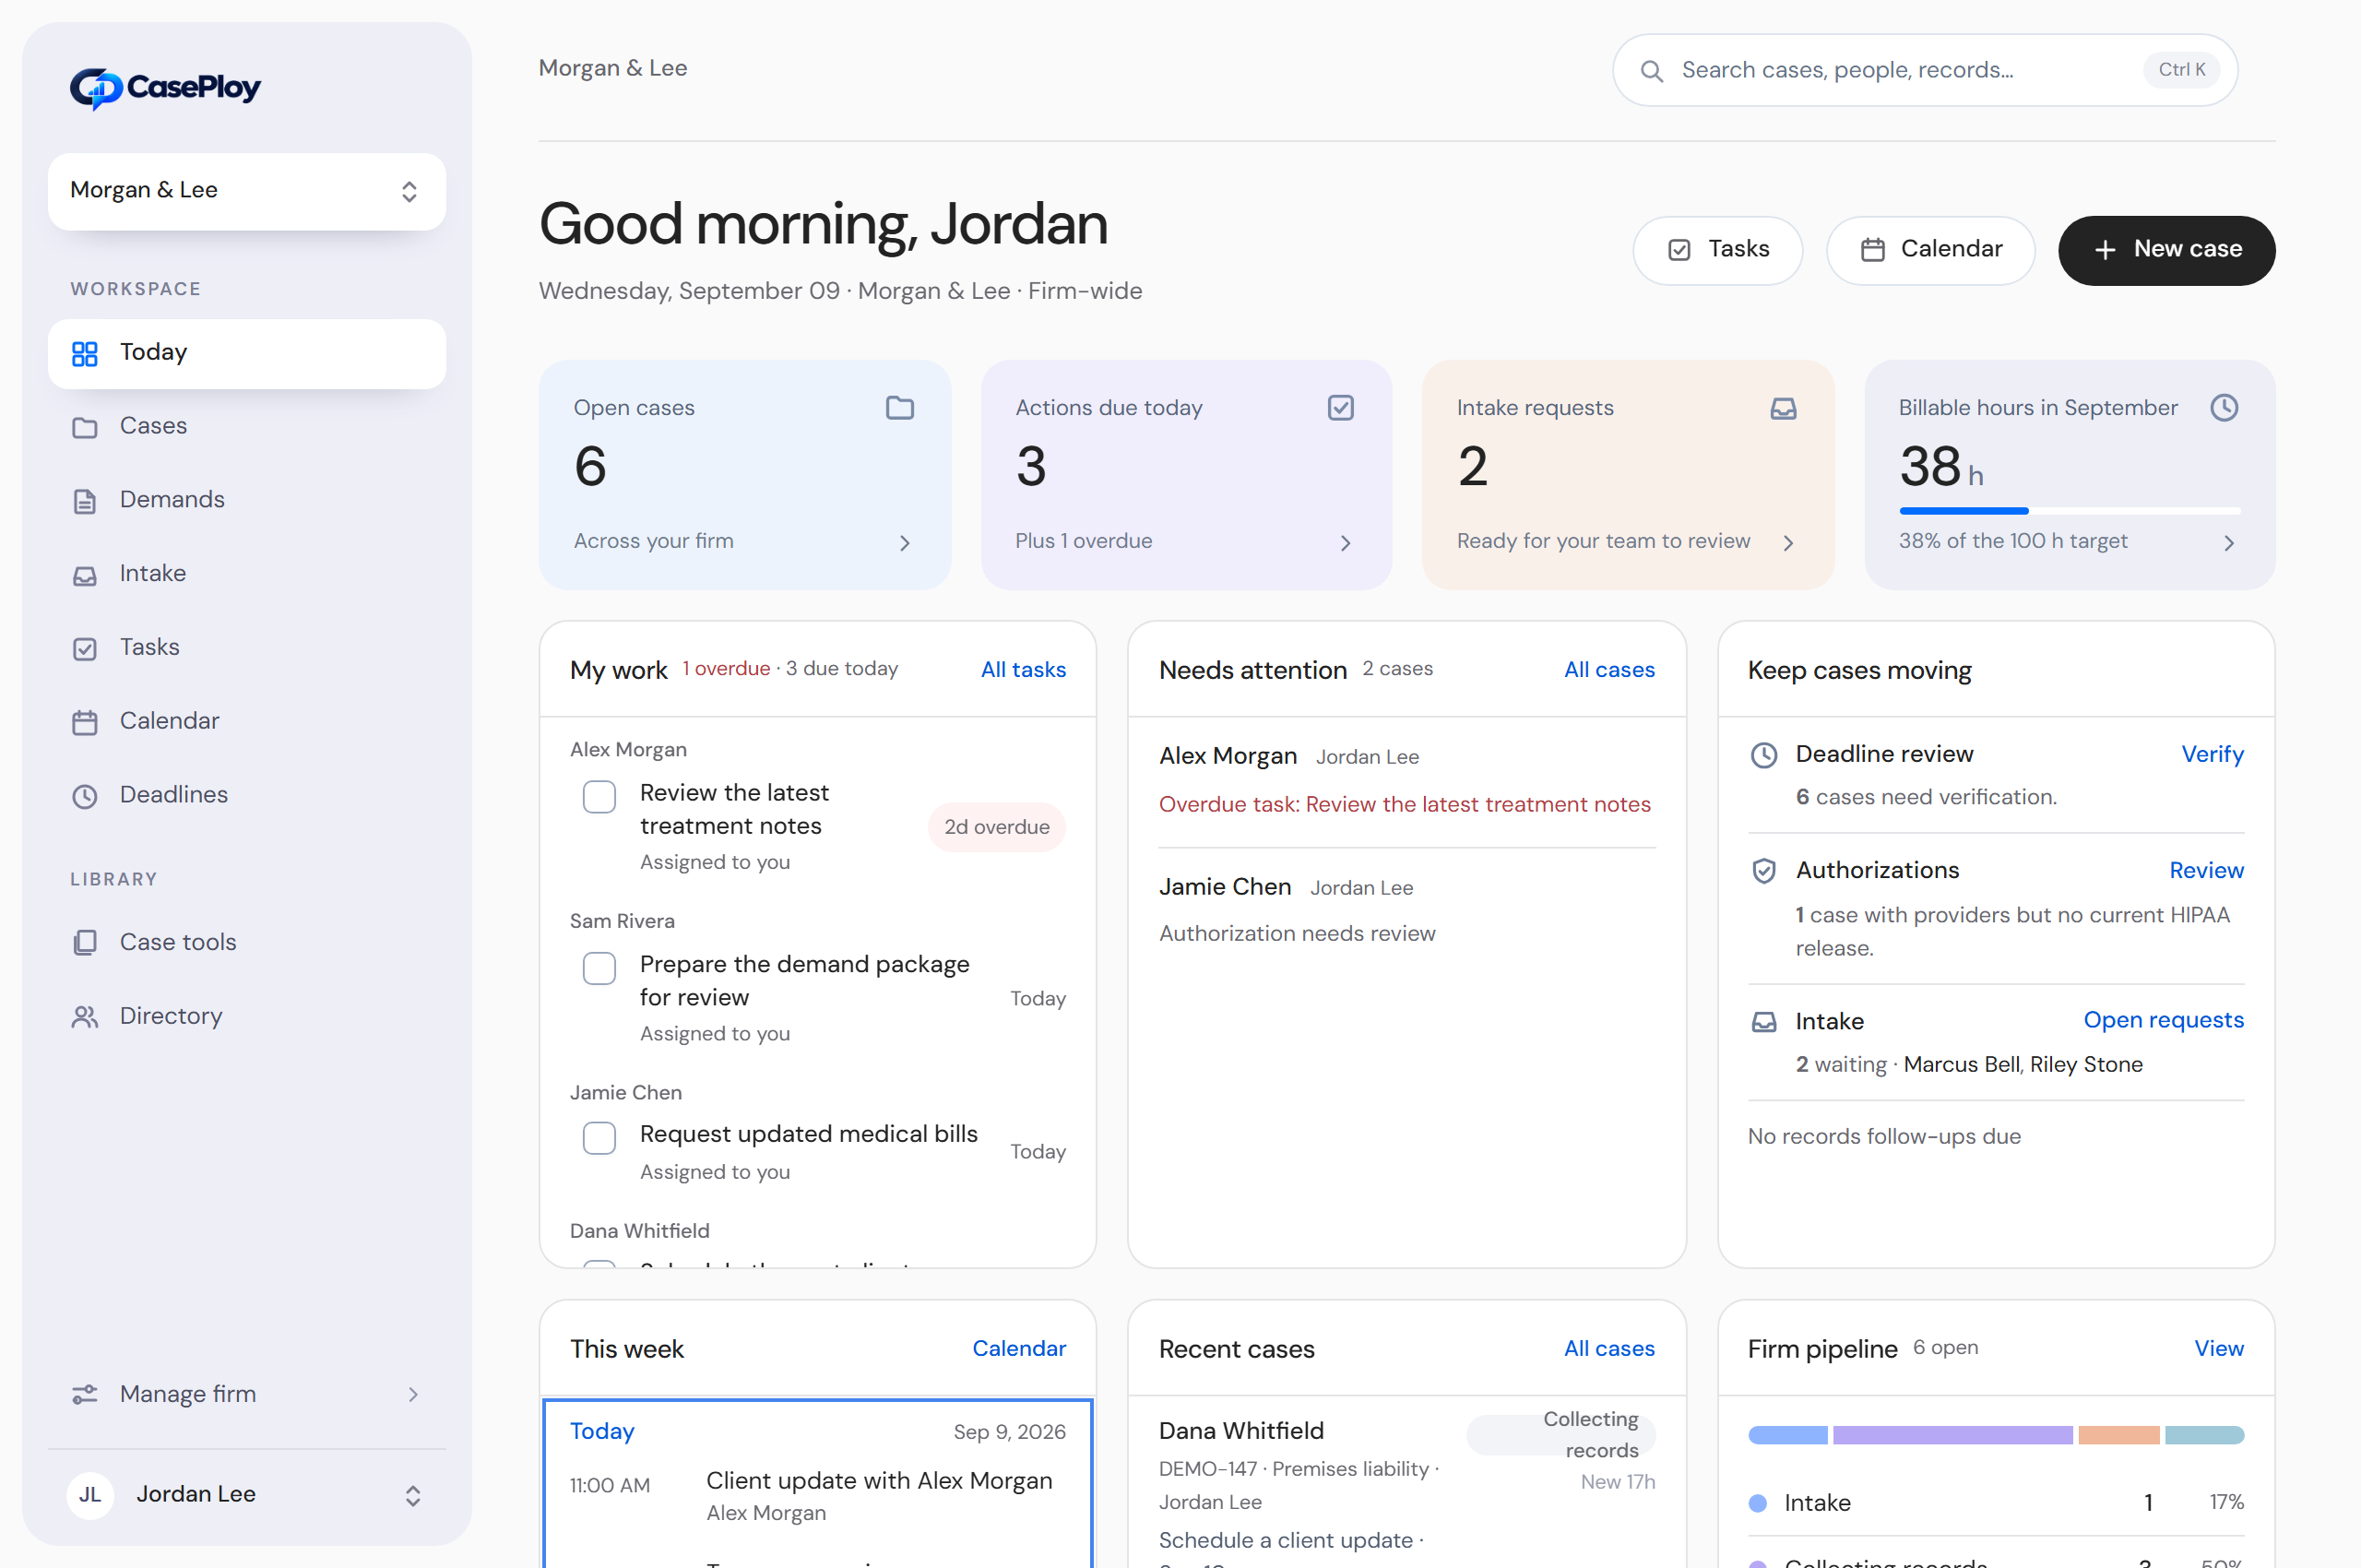Click the Deadline review clock icon
Image resolution: width=2361 pixels, height=1568 pixels.
tap(1764, 755)
